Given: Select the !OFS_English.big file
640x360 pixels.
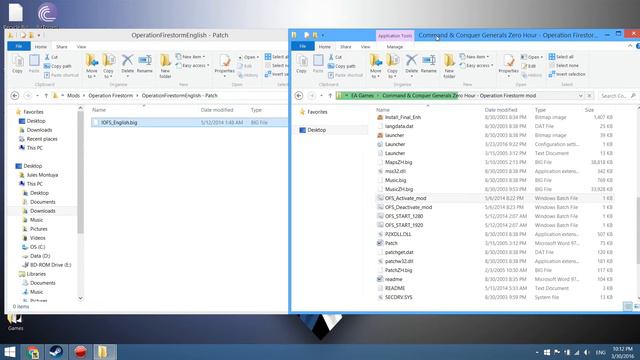Looking at the screenshot, I should point(189,122).
